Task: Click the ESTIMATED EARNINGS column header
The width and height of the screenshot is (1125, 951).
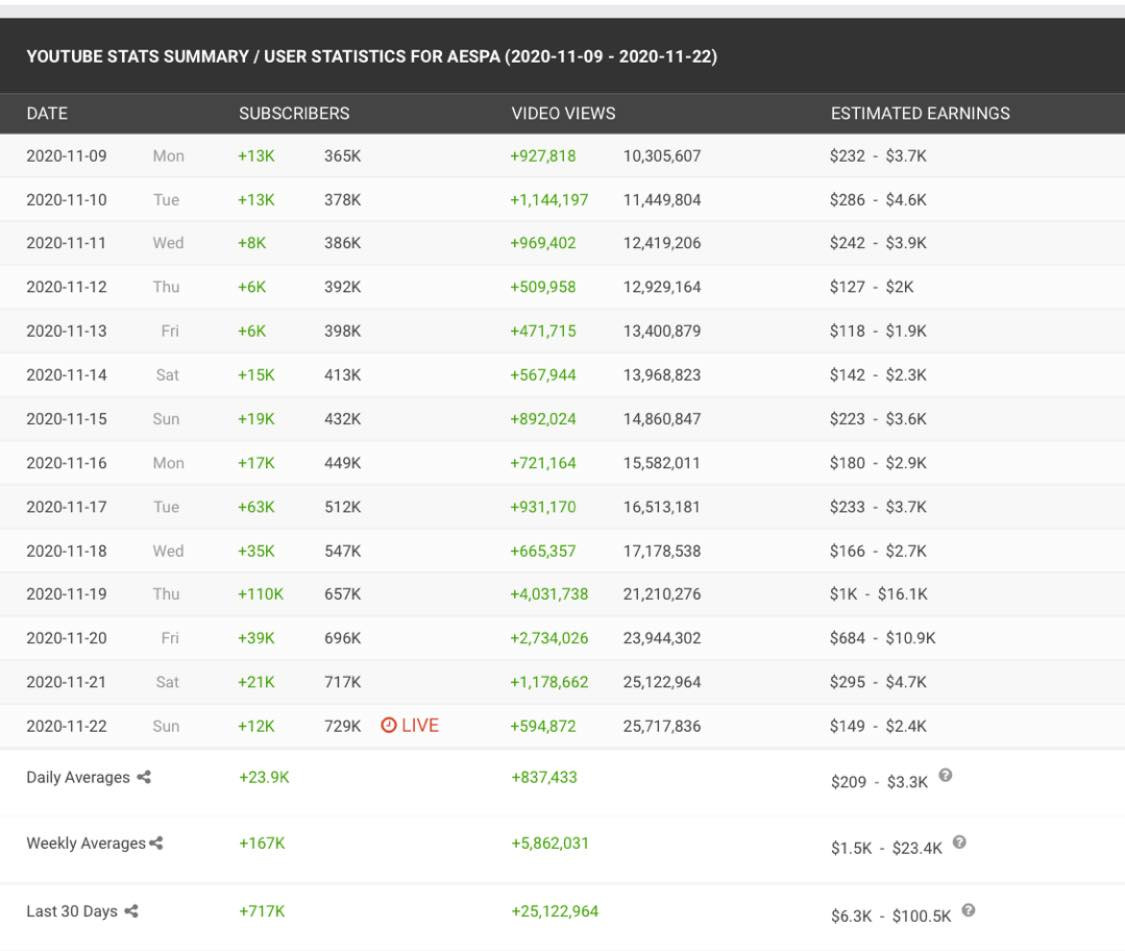Action: pyautogui.click(x=920, y=114)
